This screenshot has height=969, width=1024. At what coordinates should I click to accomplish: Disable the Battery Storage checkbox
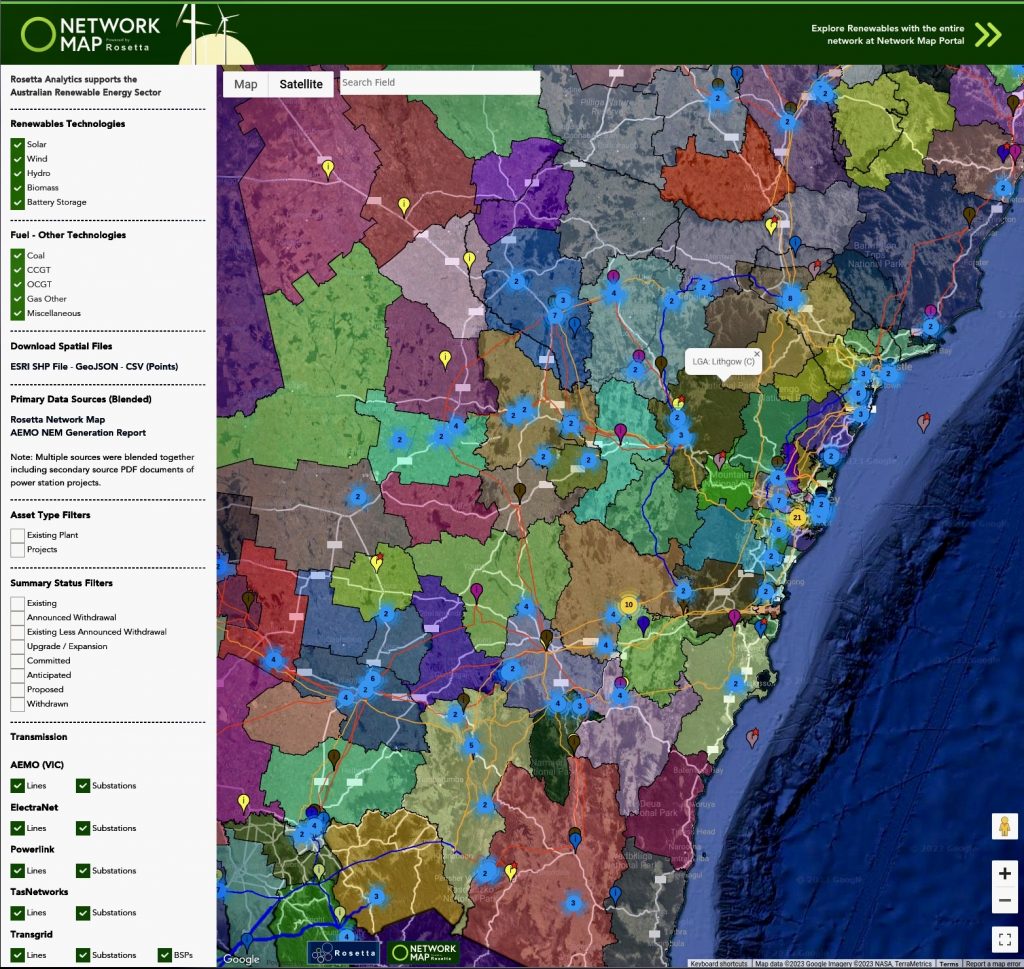pos(18,202)
